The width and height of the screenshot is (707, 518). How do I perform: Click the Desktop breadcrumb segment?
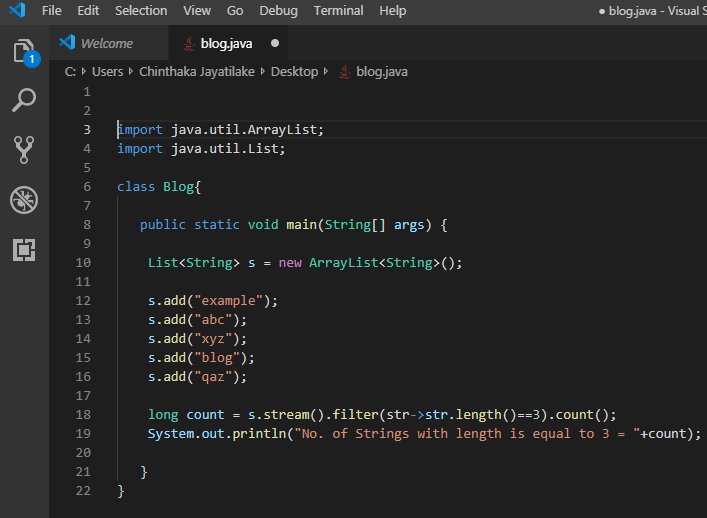tap(294, 72)
